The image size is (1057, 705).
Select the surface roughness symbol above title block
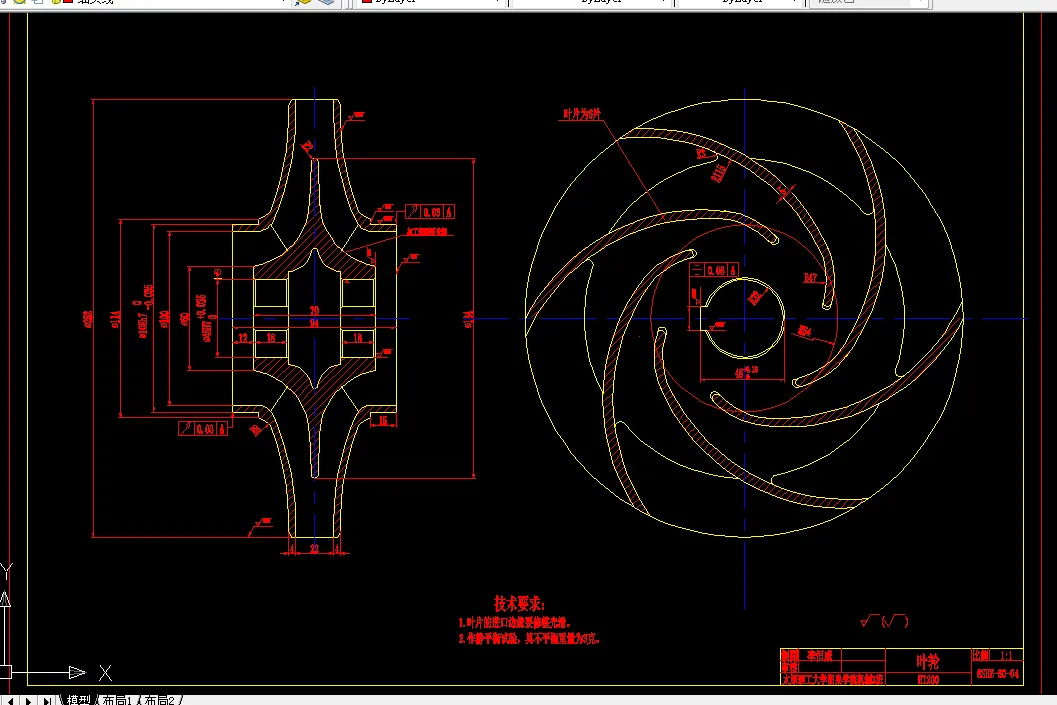point(884,621)
